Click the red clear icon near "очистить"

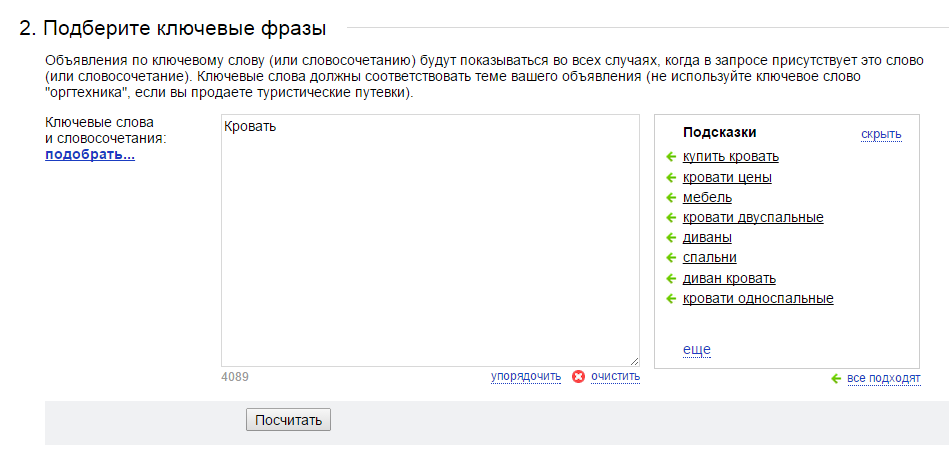(579, 377)
